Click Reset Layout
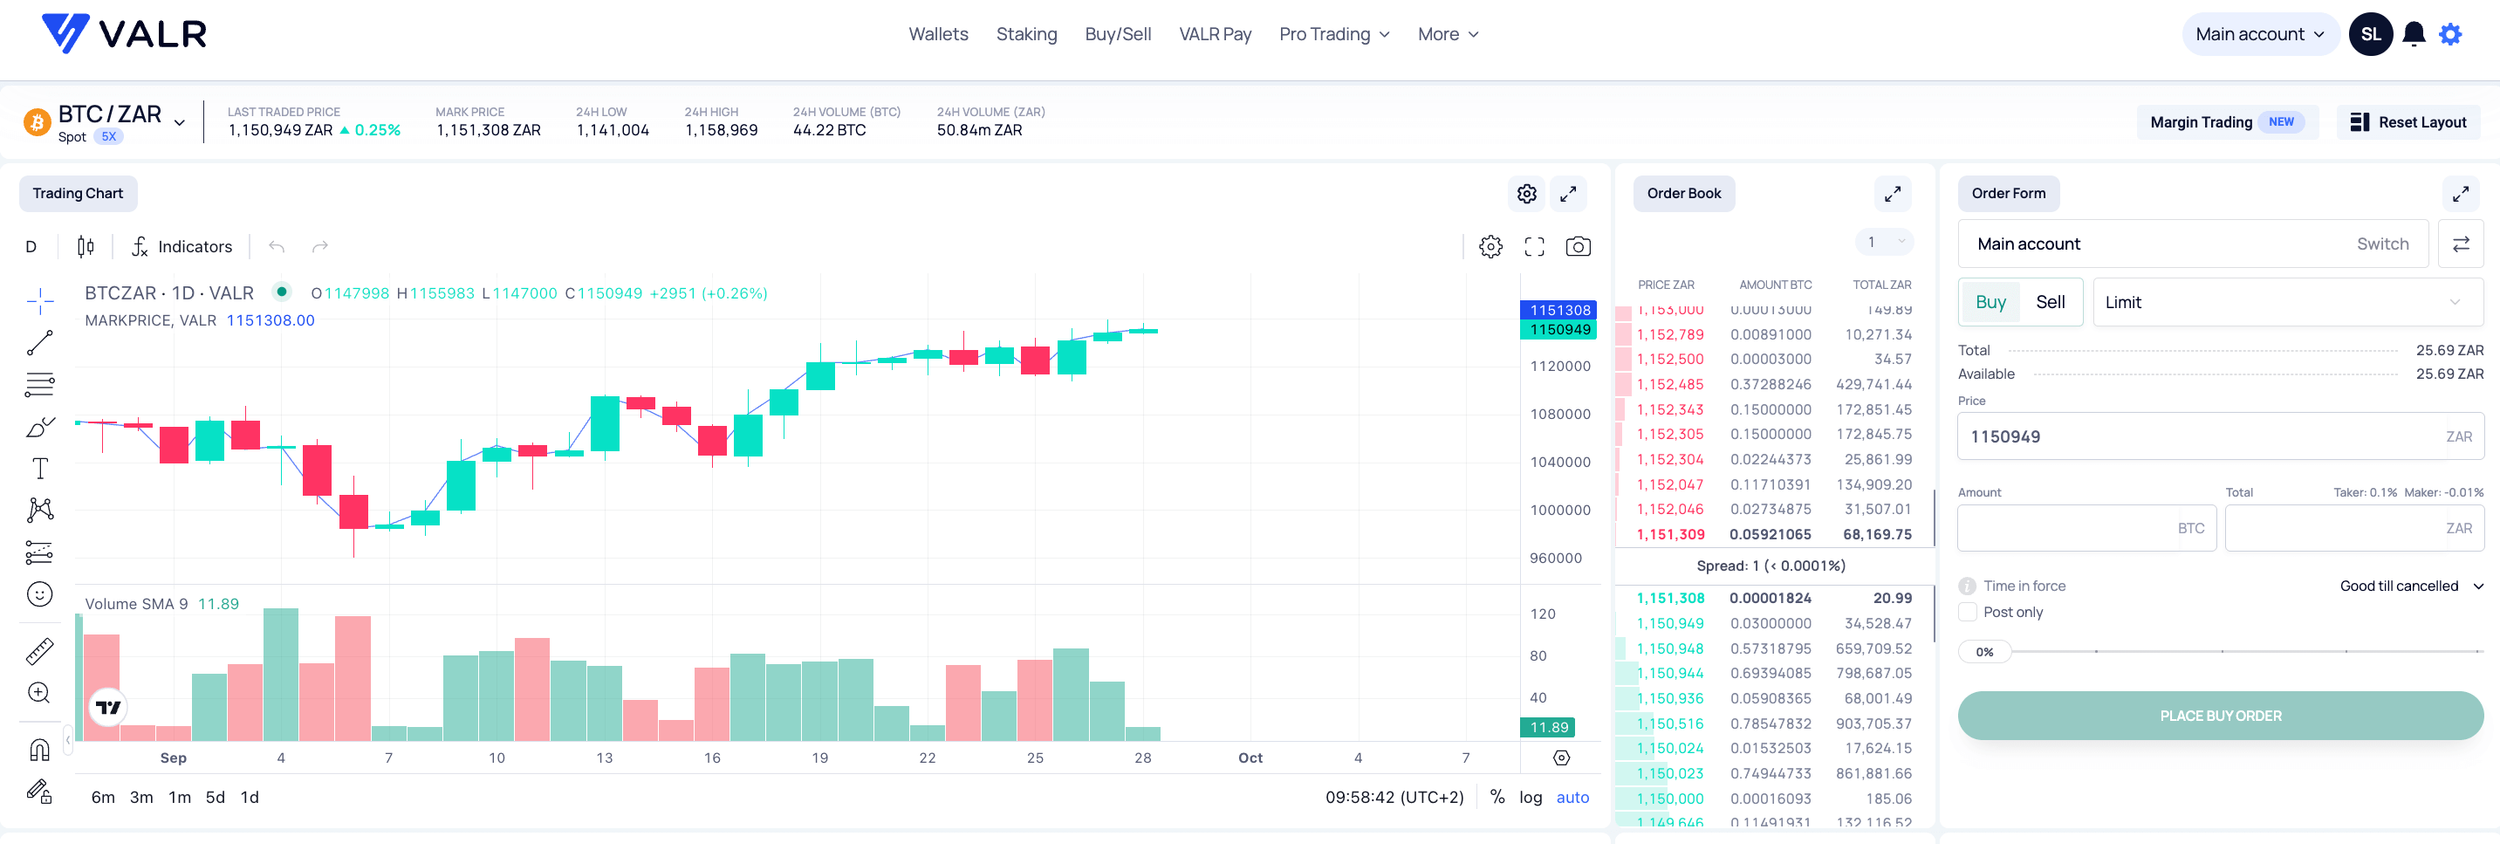2500x844 pixels. click(2408, 122)
